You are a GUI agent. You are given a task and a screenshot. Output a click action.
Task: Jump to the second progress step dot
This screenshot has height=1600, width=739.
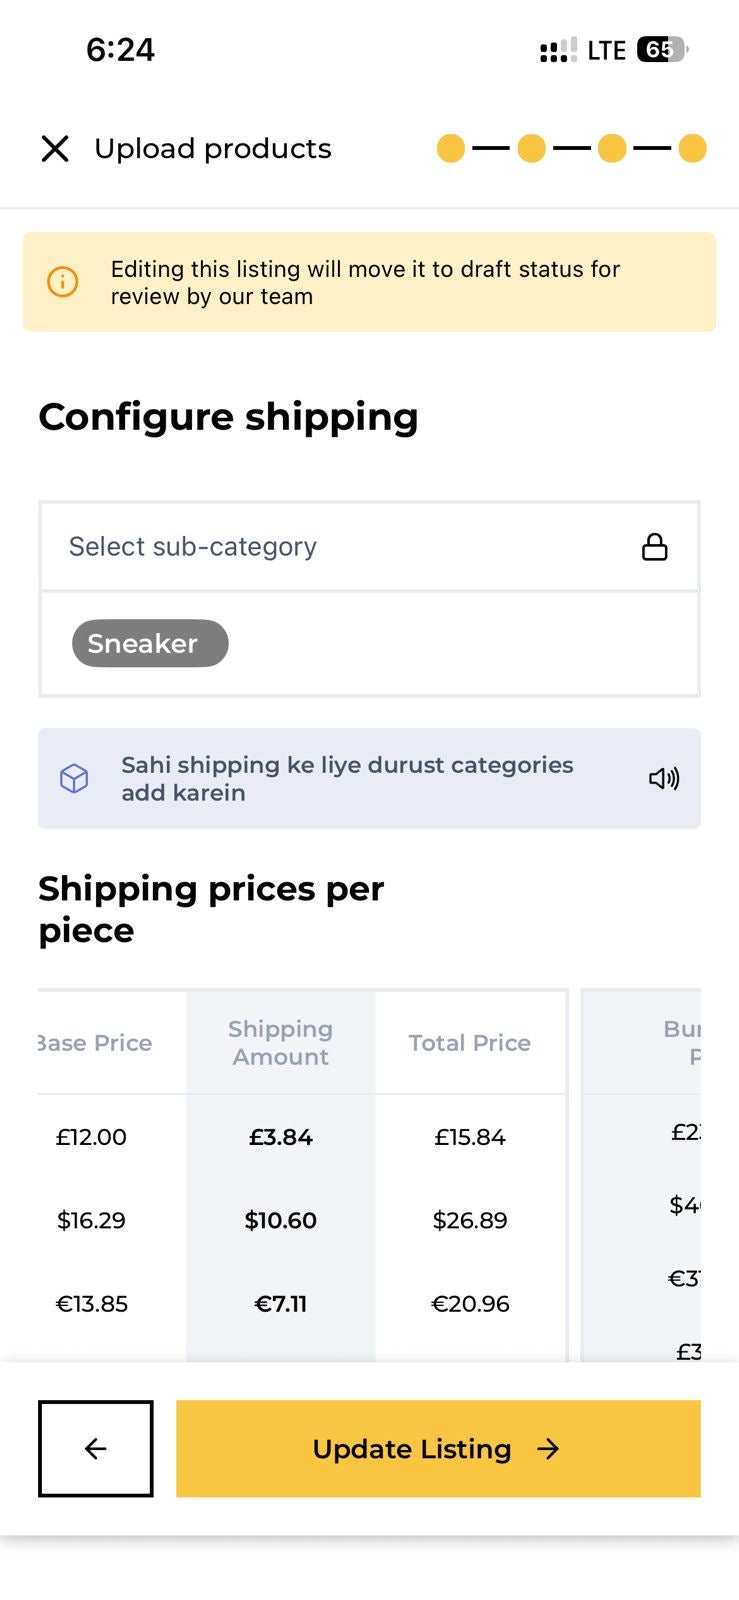(532, 149)
